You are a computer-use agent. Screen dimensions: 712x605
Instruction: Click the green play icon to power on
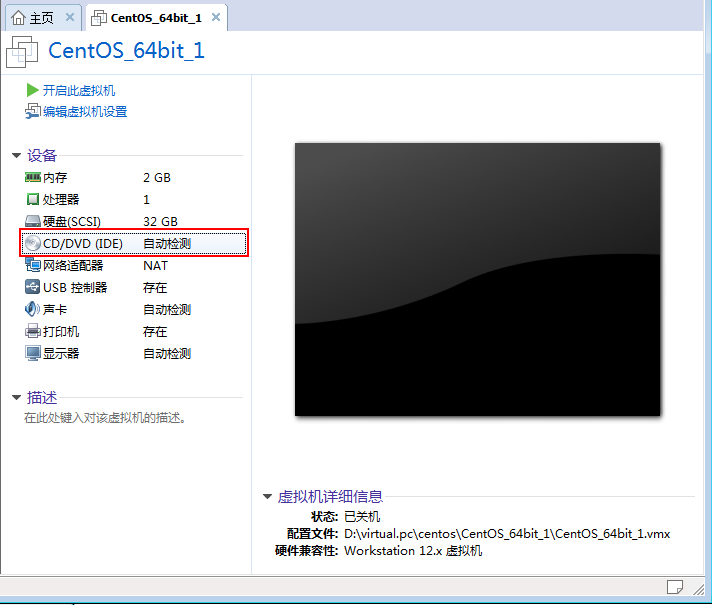point(32,90)
